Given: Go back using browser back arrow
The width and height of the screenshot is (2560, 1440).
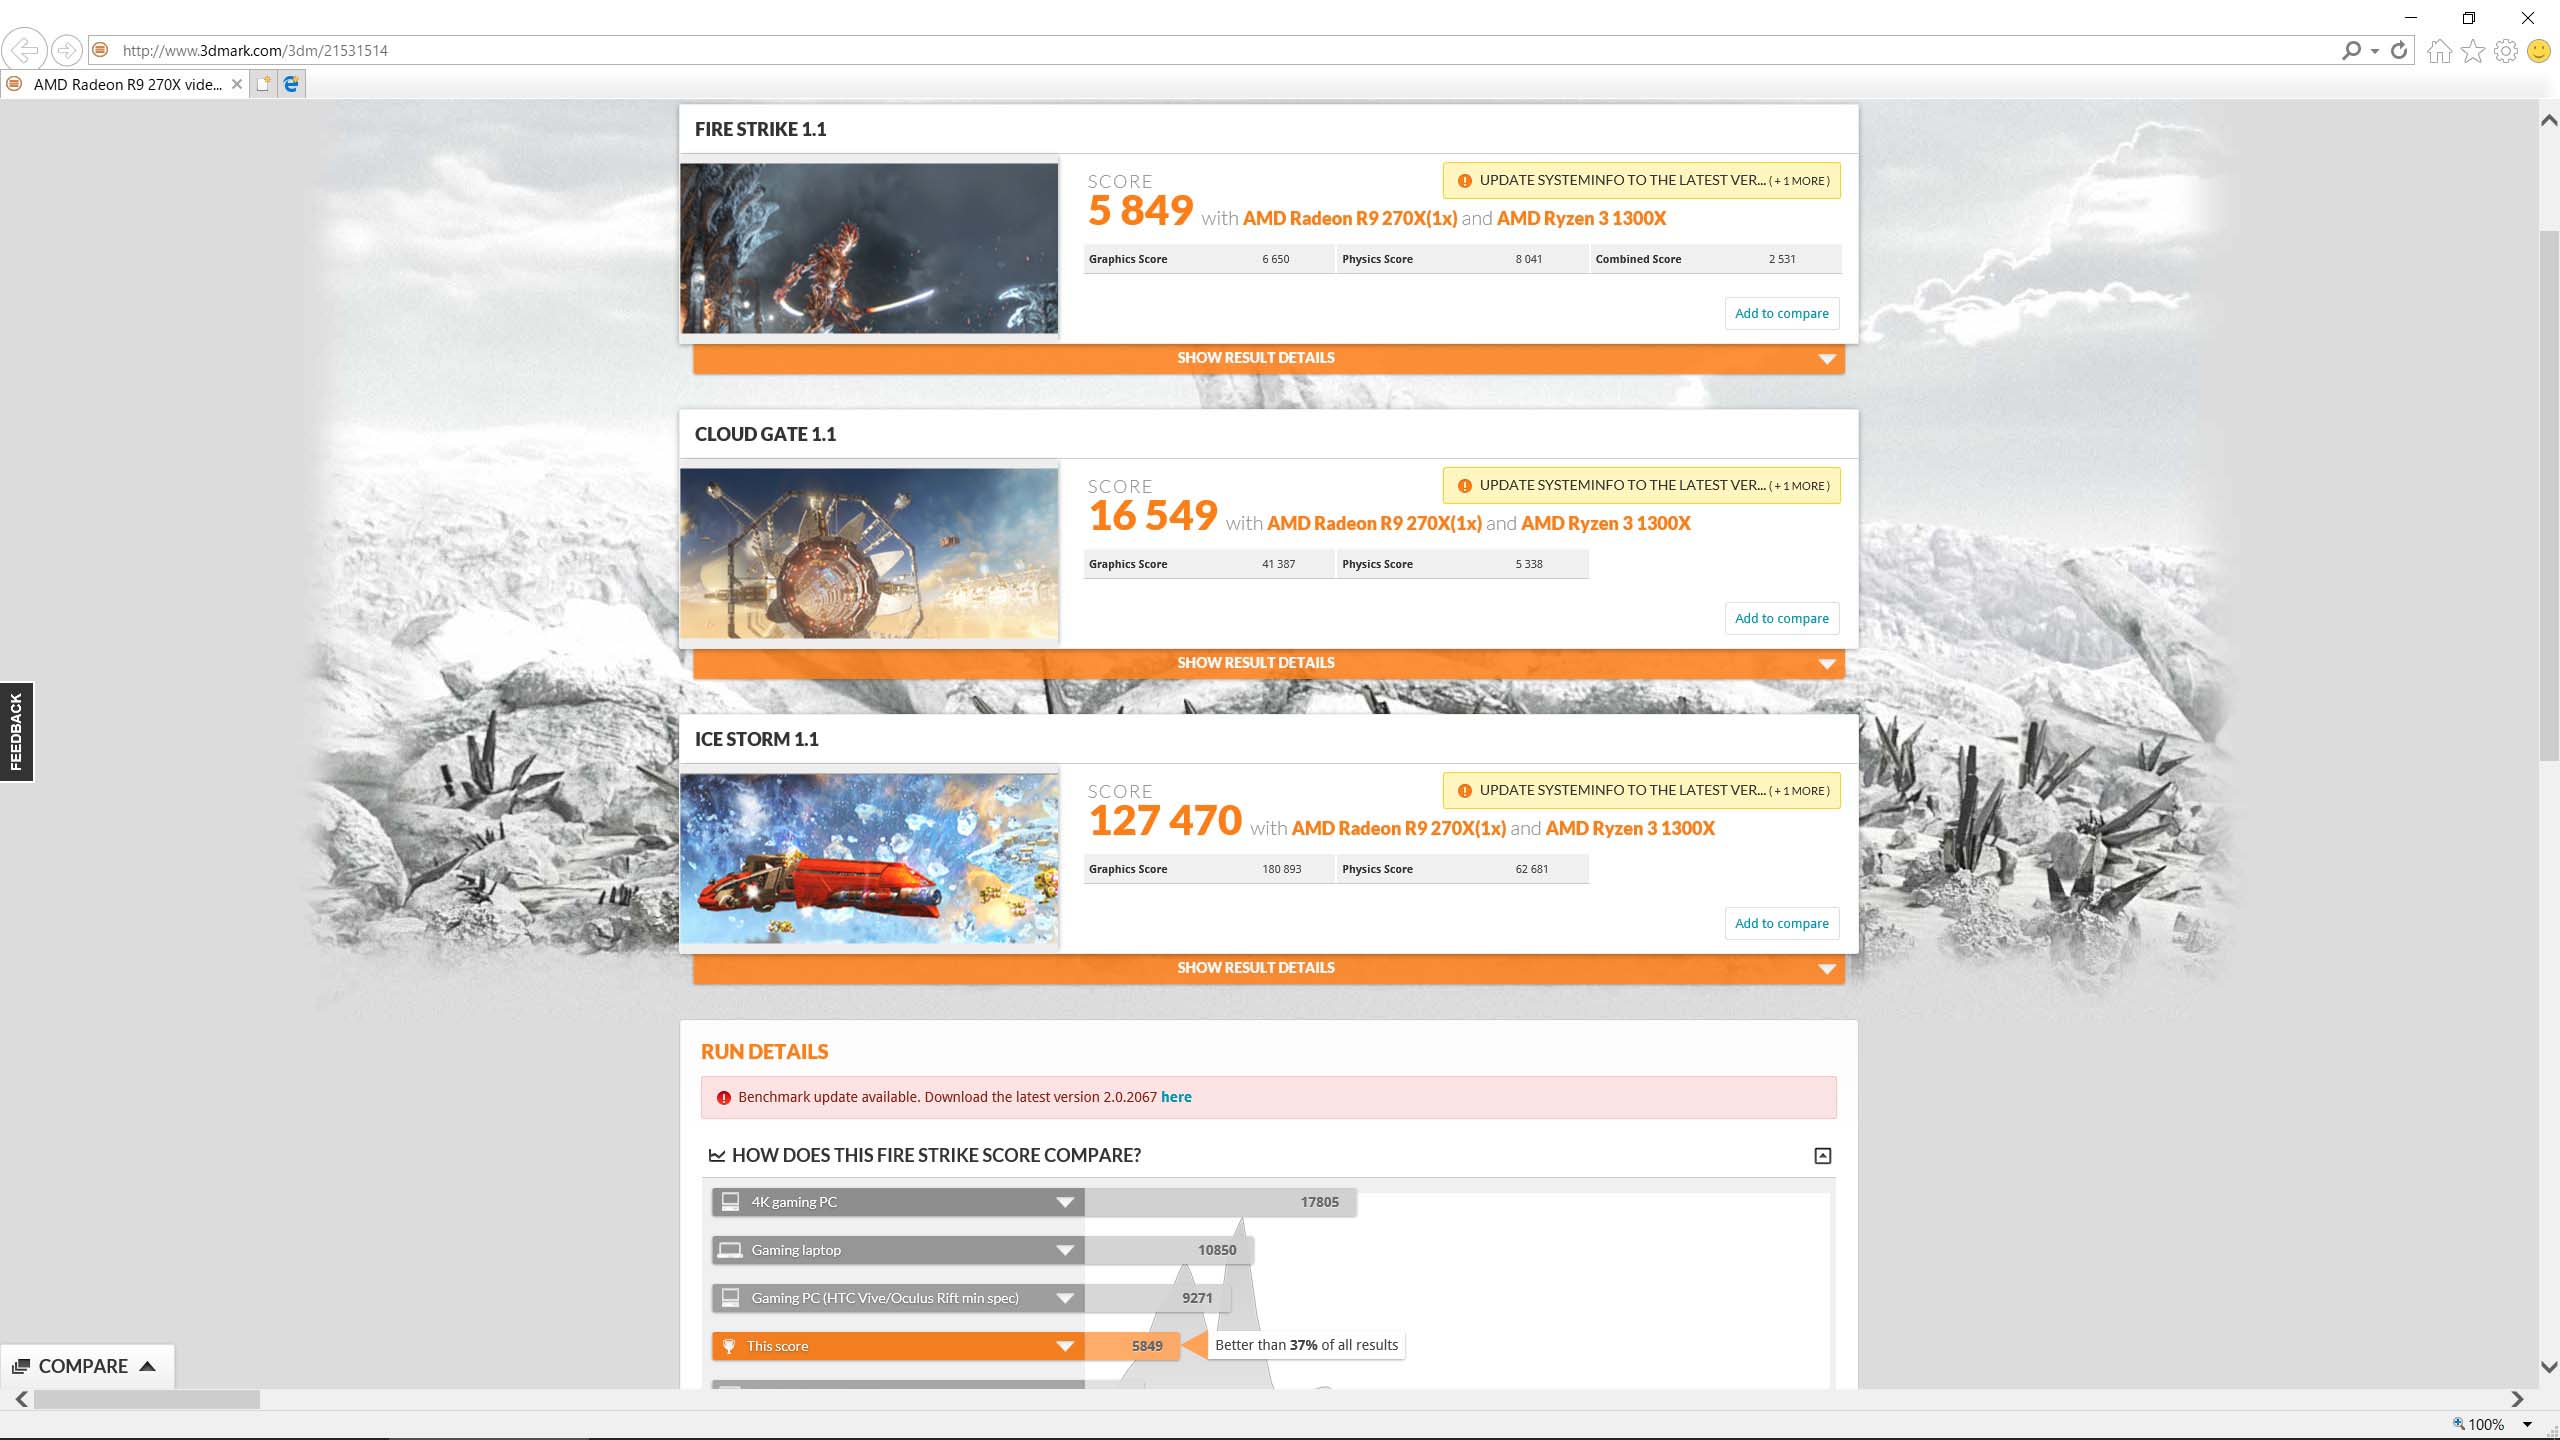Looking at the screenshot, I should pos(24,50).
